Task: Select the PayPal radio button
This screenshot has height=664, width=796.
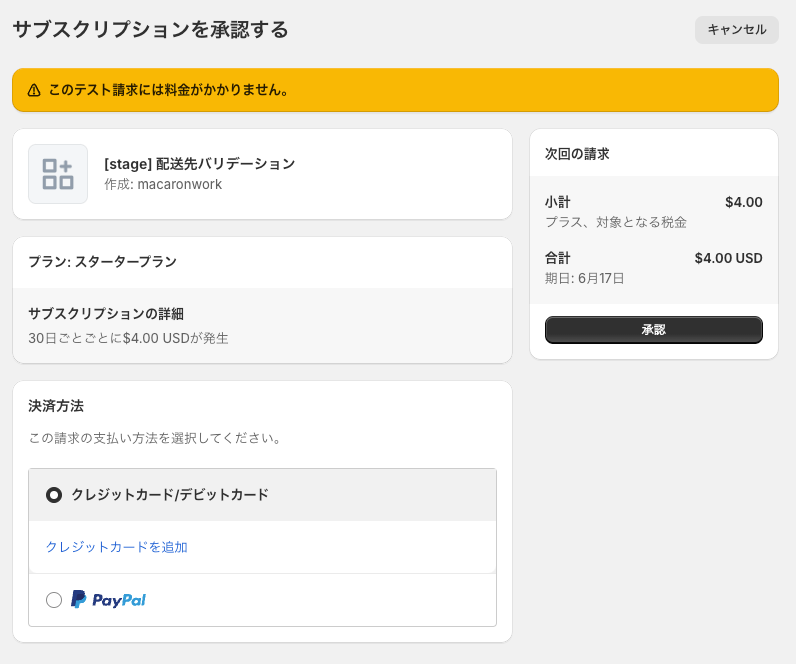Action: (54, 600)
